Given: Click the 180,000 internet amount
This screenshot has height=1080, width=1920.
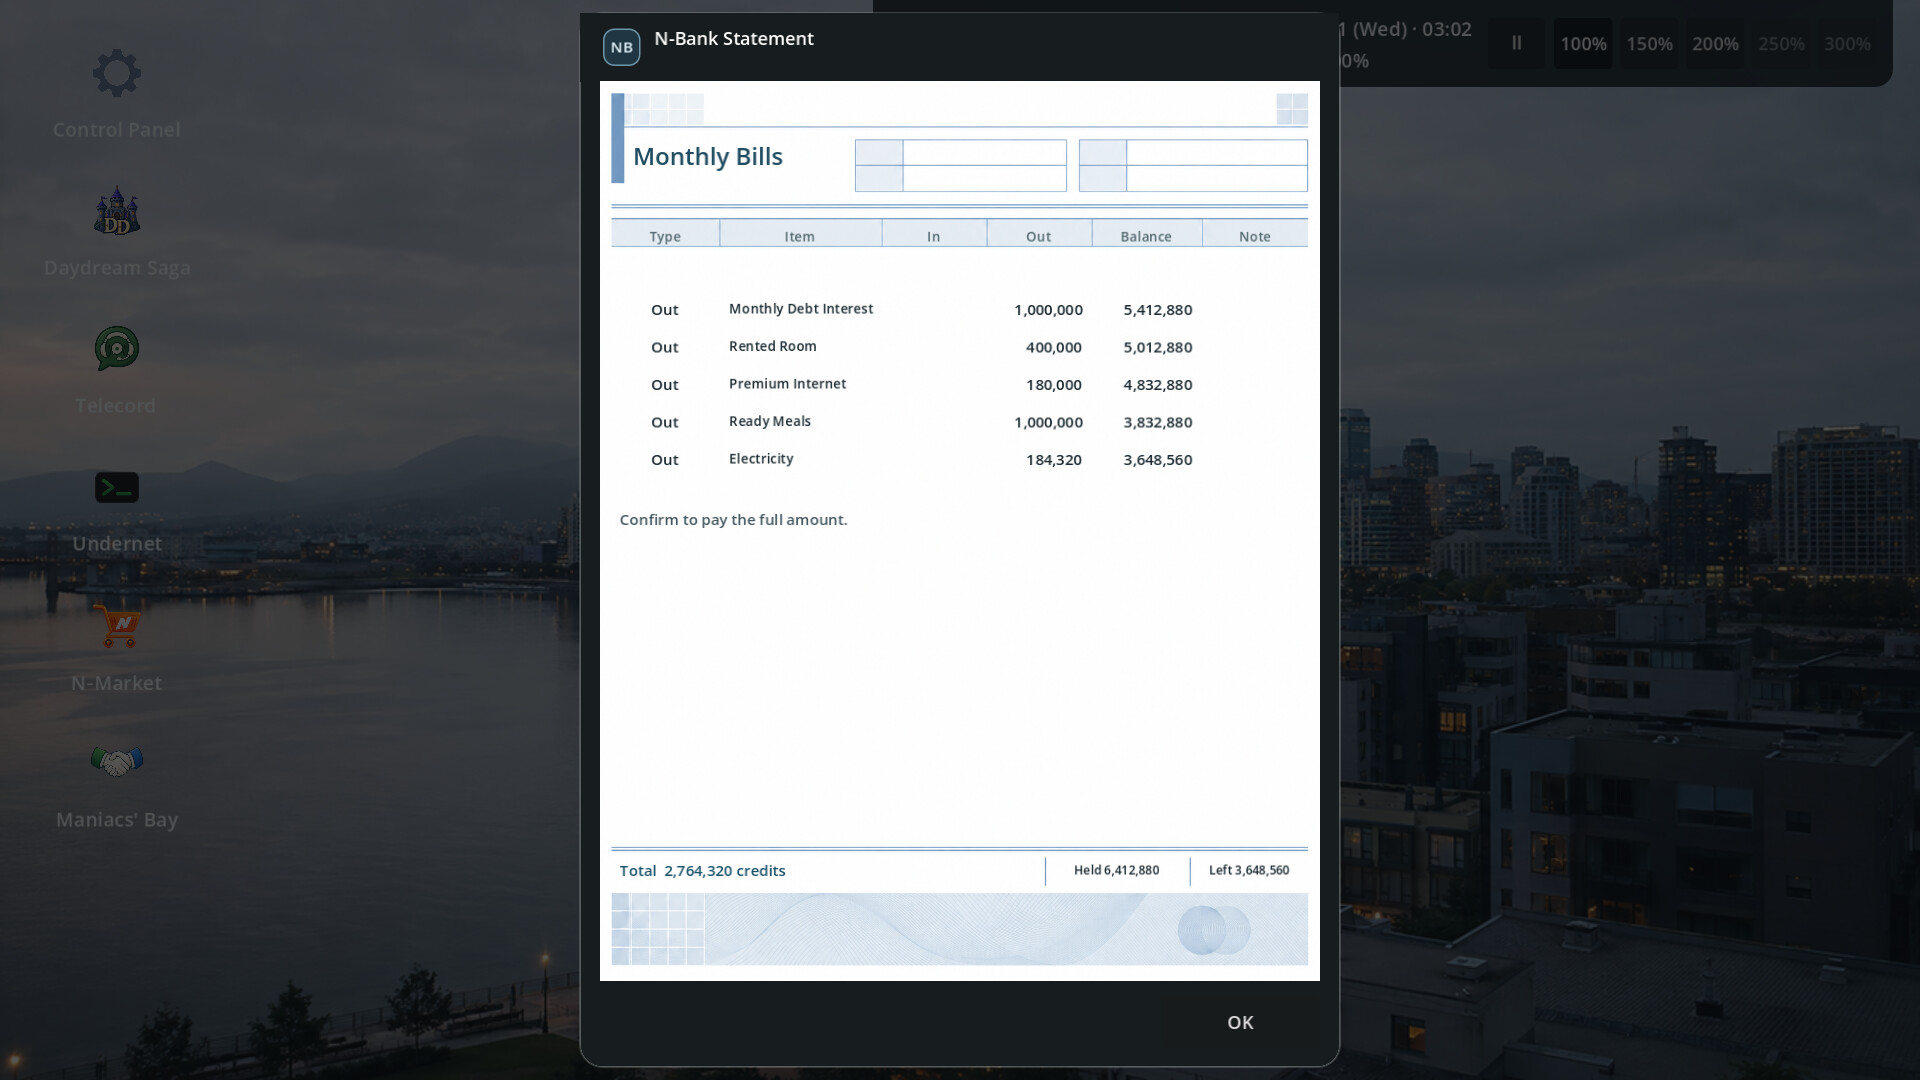Looking at the screenshot, I should click(x=1054, y=385).
